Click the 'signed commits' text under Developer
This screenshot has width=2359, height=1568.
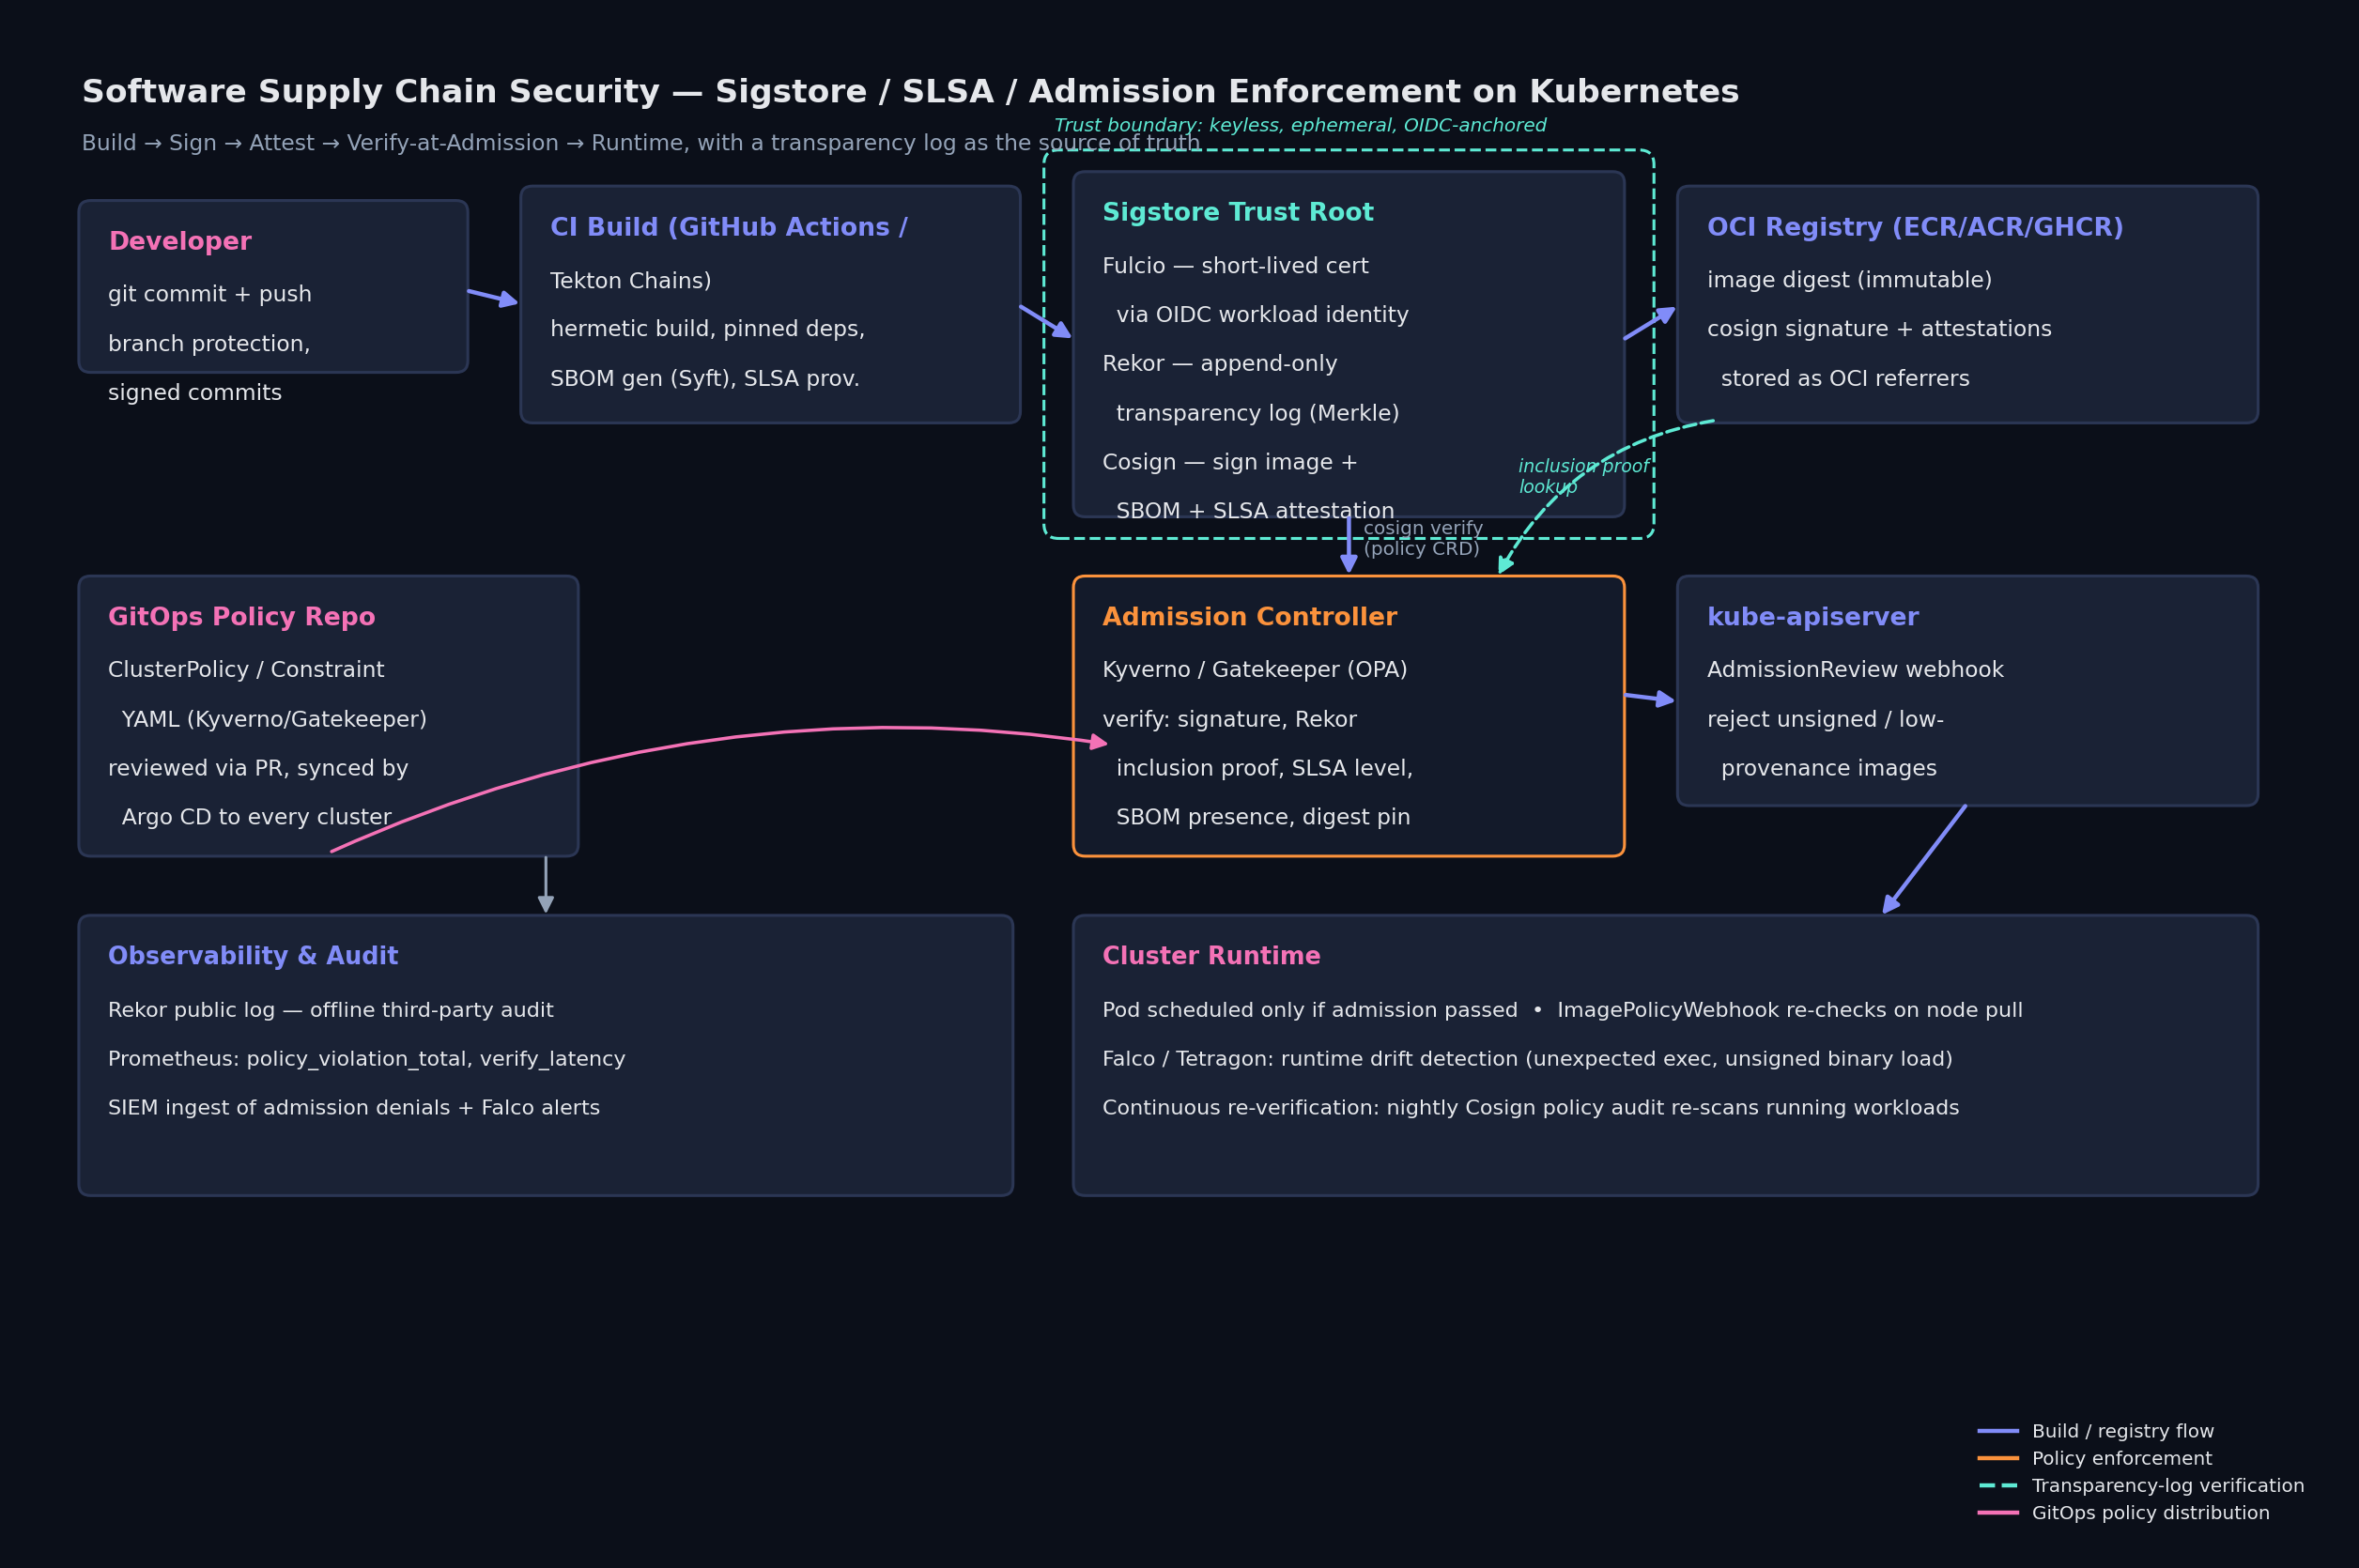click(195, 393)
